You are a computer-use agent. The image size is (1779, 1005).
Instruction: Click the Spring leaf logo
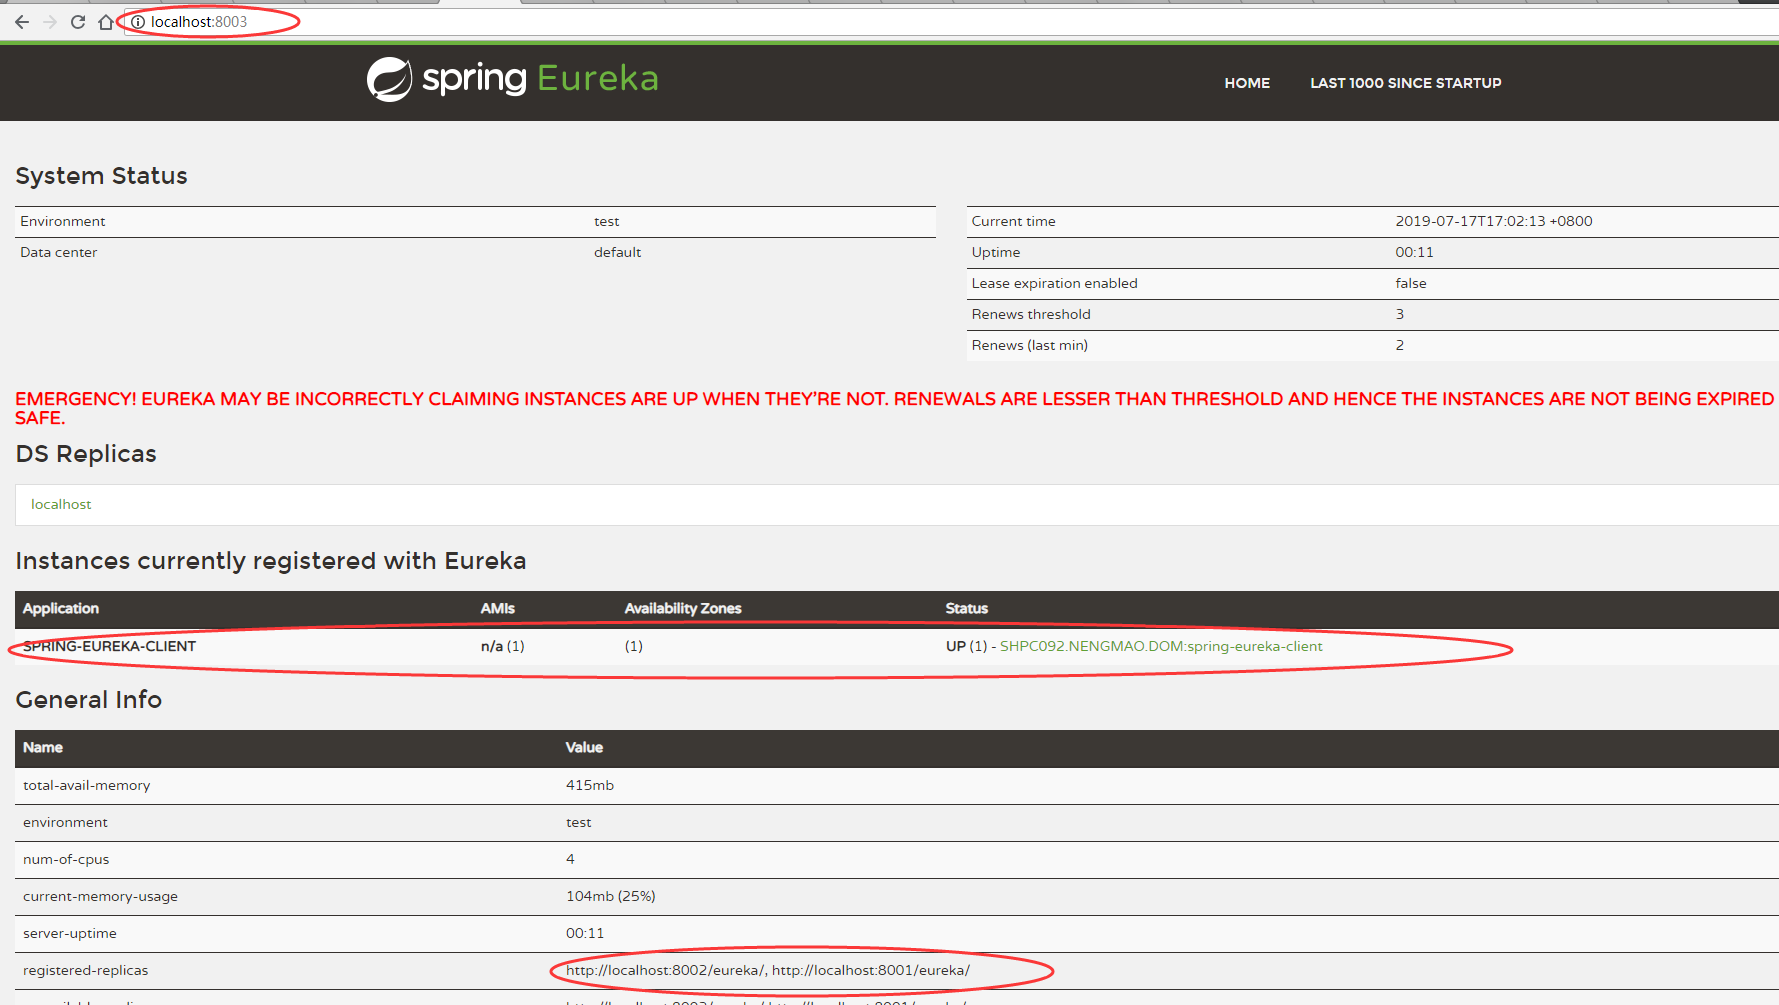point(389,79)
